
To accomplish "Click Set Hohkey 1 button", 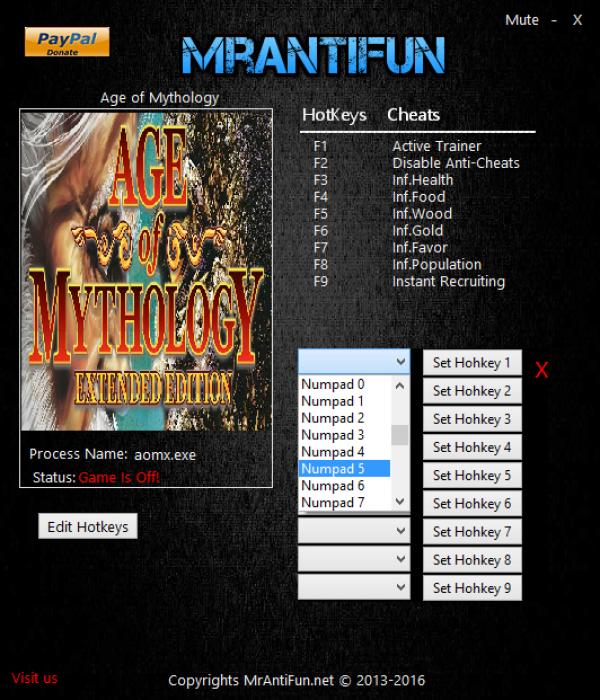I will (x=472, y=362).
